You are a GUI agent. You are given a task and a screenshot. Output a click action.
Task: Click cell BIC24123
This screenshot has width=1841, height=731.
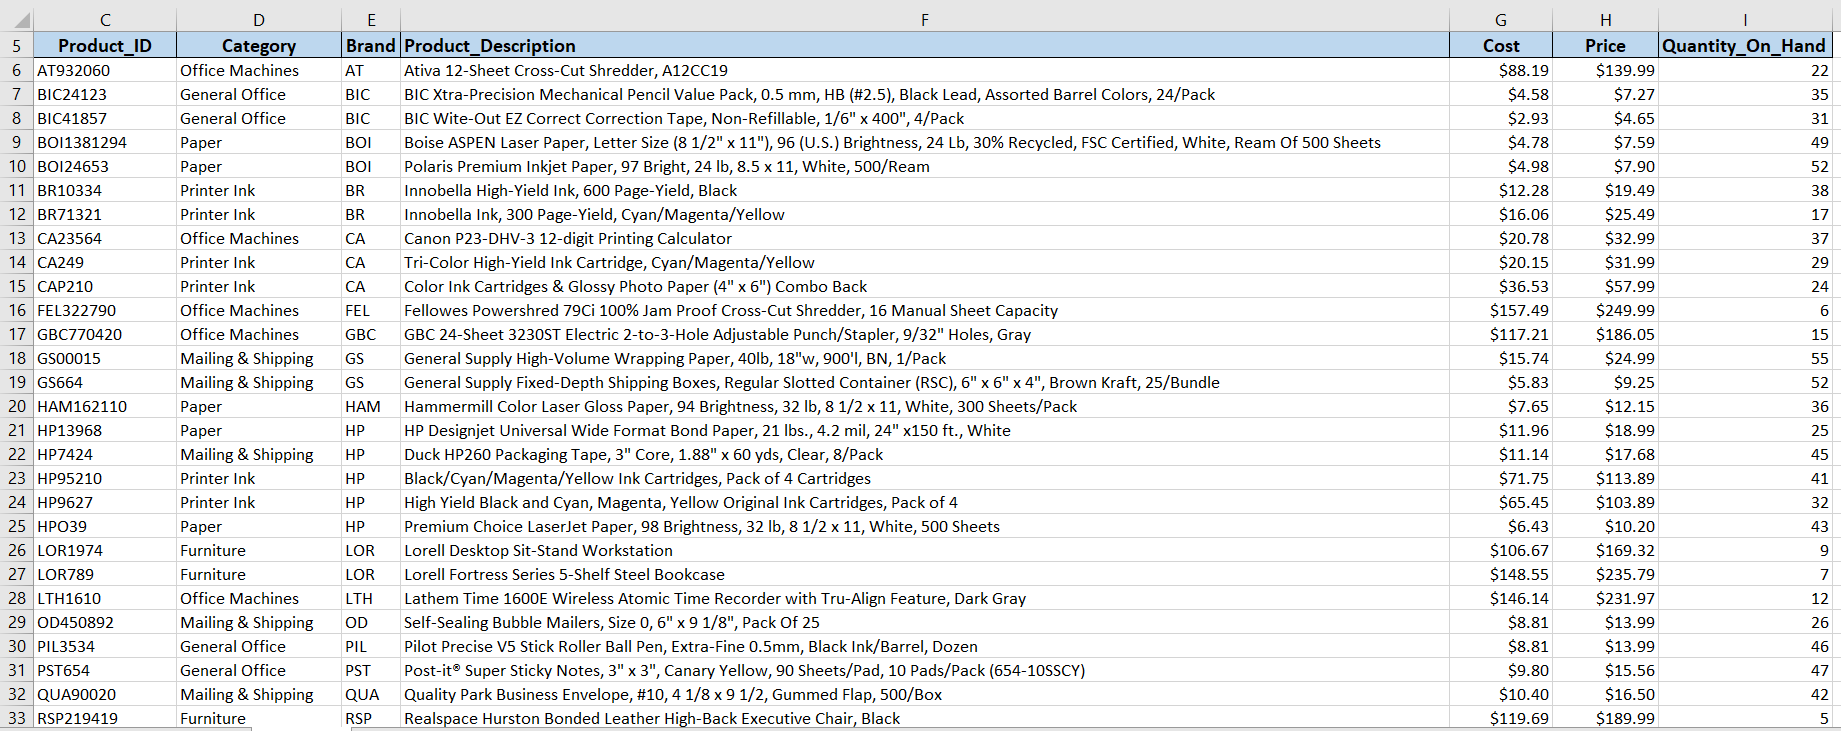[105, 94]
